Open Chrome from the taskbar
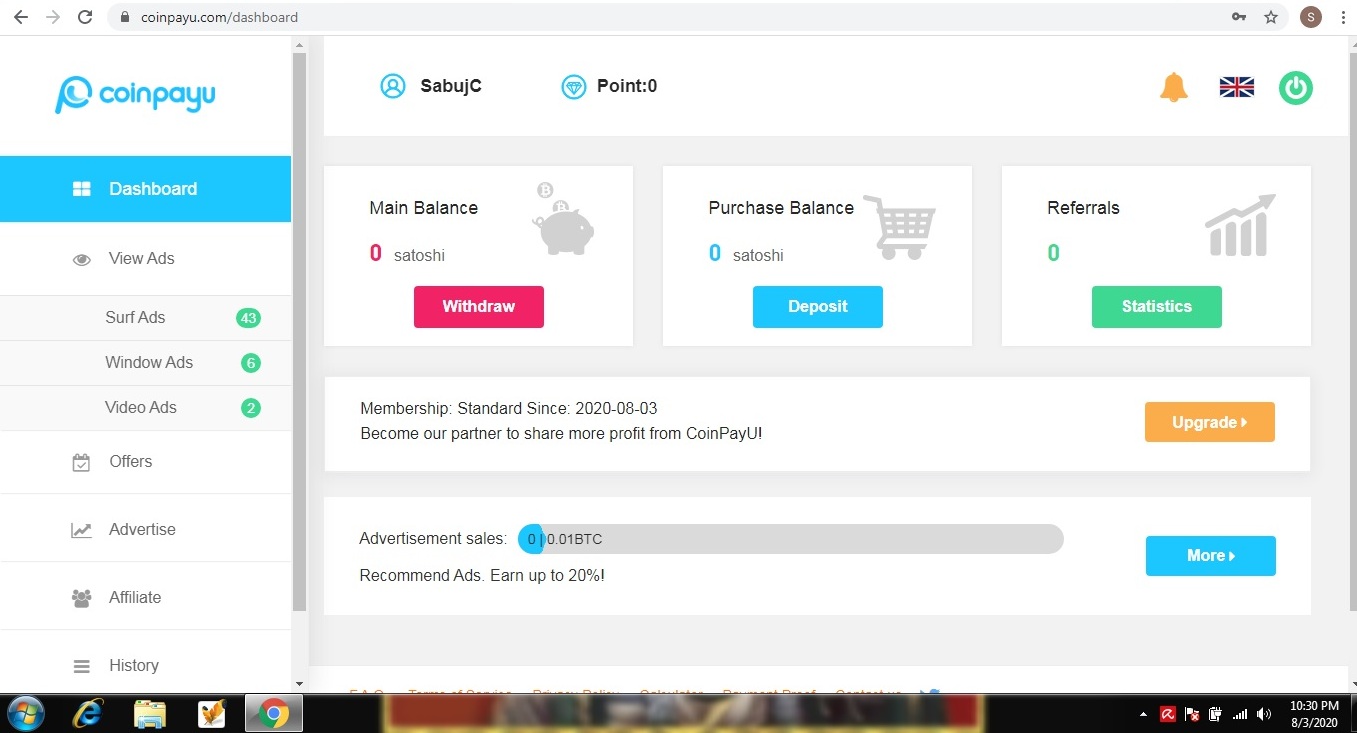 tap(273, 713)
